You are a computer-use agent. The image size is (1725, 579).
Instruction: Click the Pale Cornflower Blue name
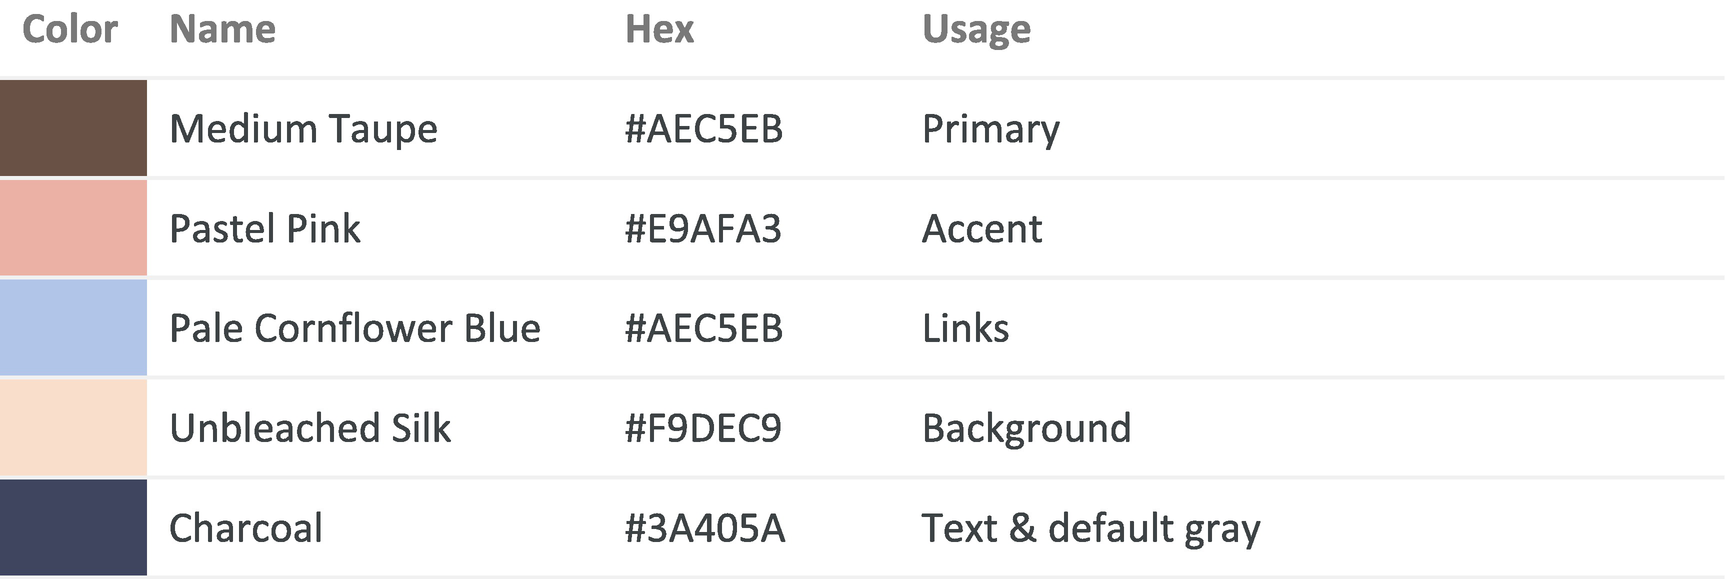(x=355, y=329)
